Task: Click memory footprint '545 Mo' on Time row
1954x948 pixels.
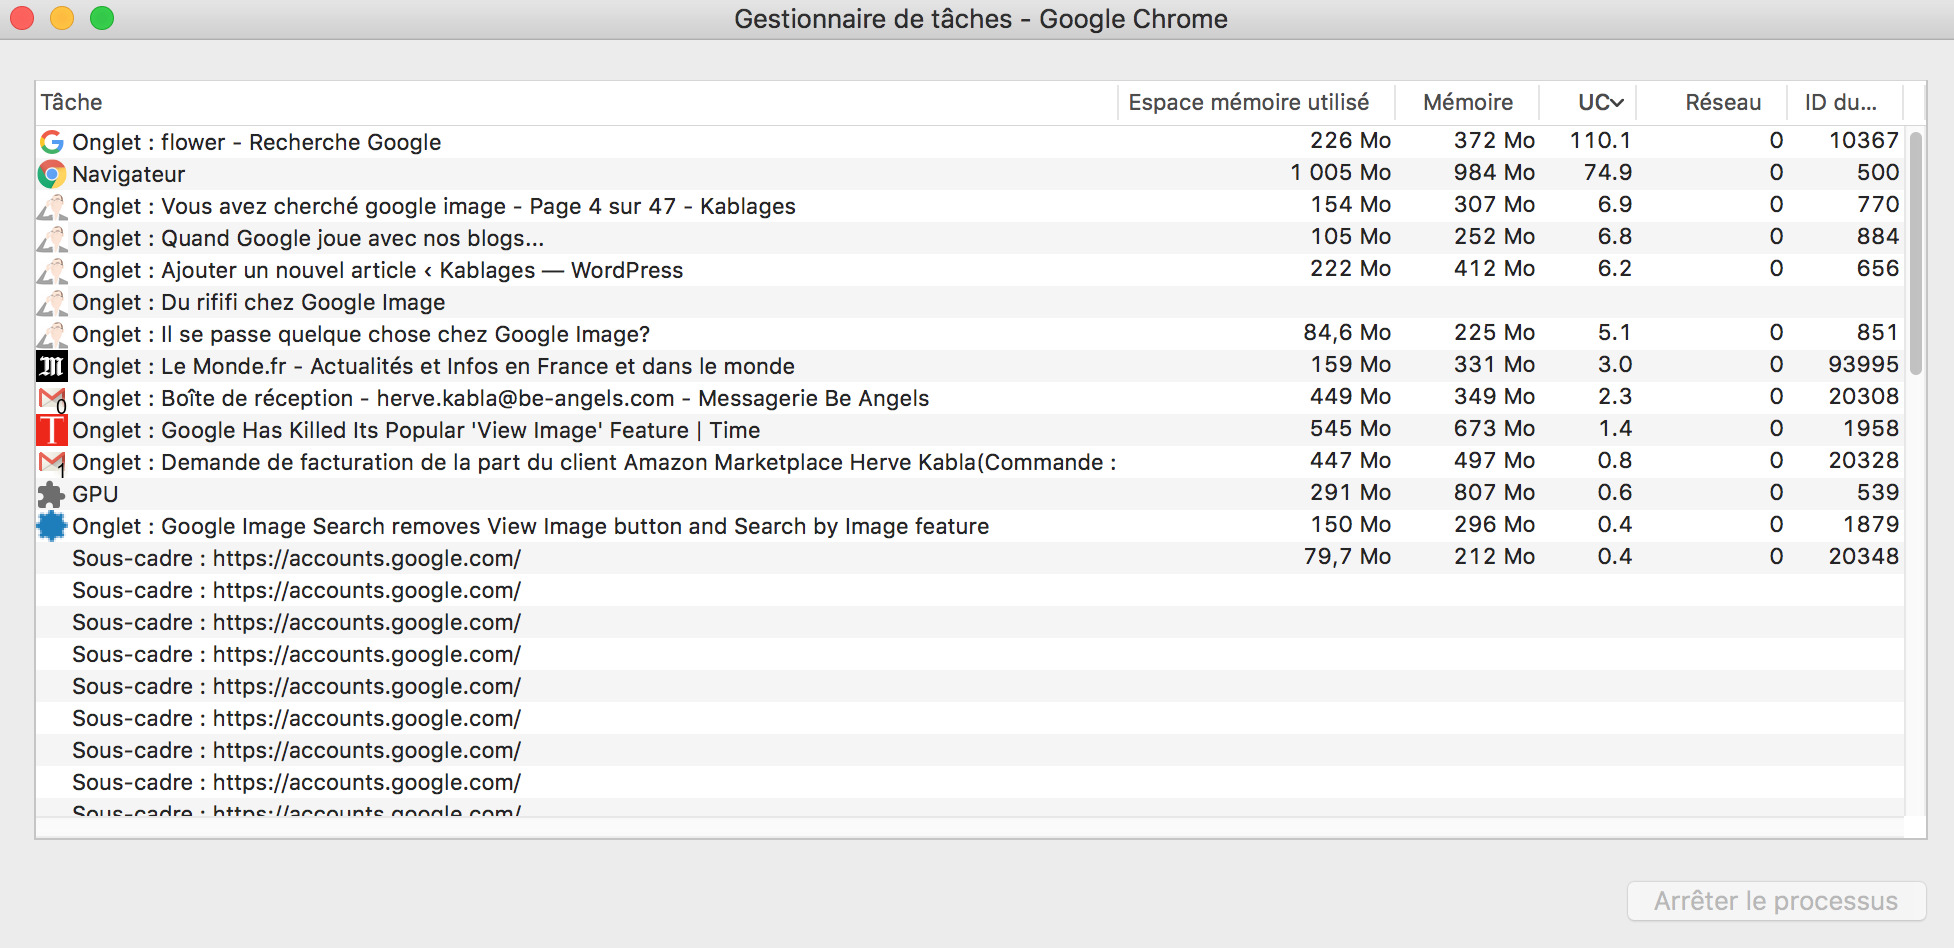Action: coord(1351,428)
